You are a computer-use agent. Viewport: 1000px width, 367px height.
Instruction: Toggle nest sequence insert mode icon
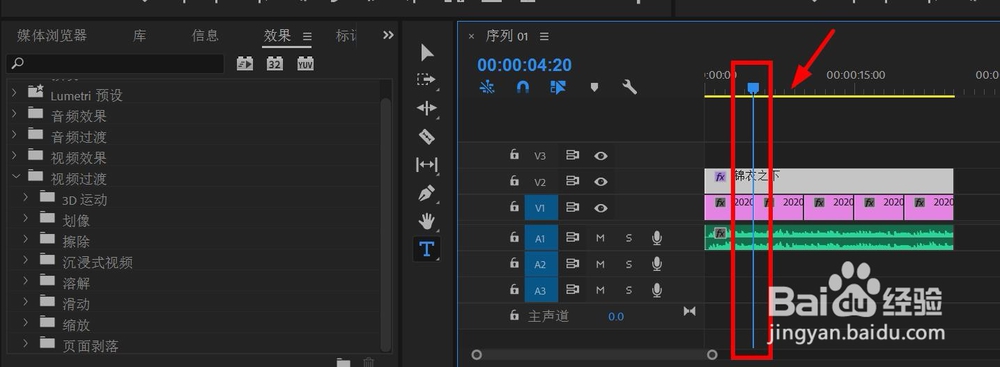coord(487,87)
